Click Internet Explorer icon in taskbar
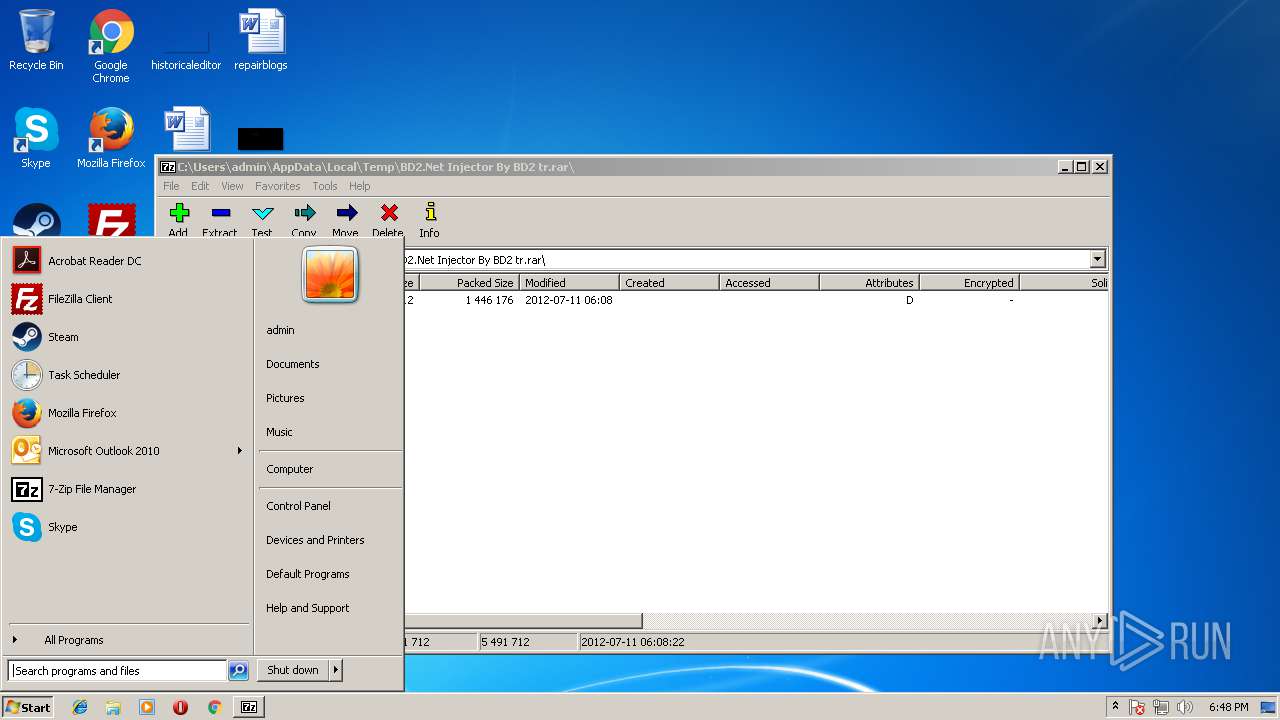 point(80,707)
